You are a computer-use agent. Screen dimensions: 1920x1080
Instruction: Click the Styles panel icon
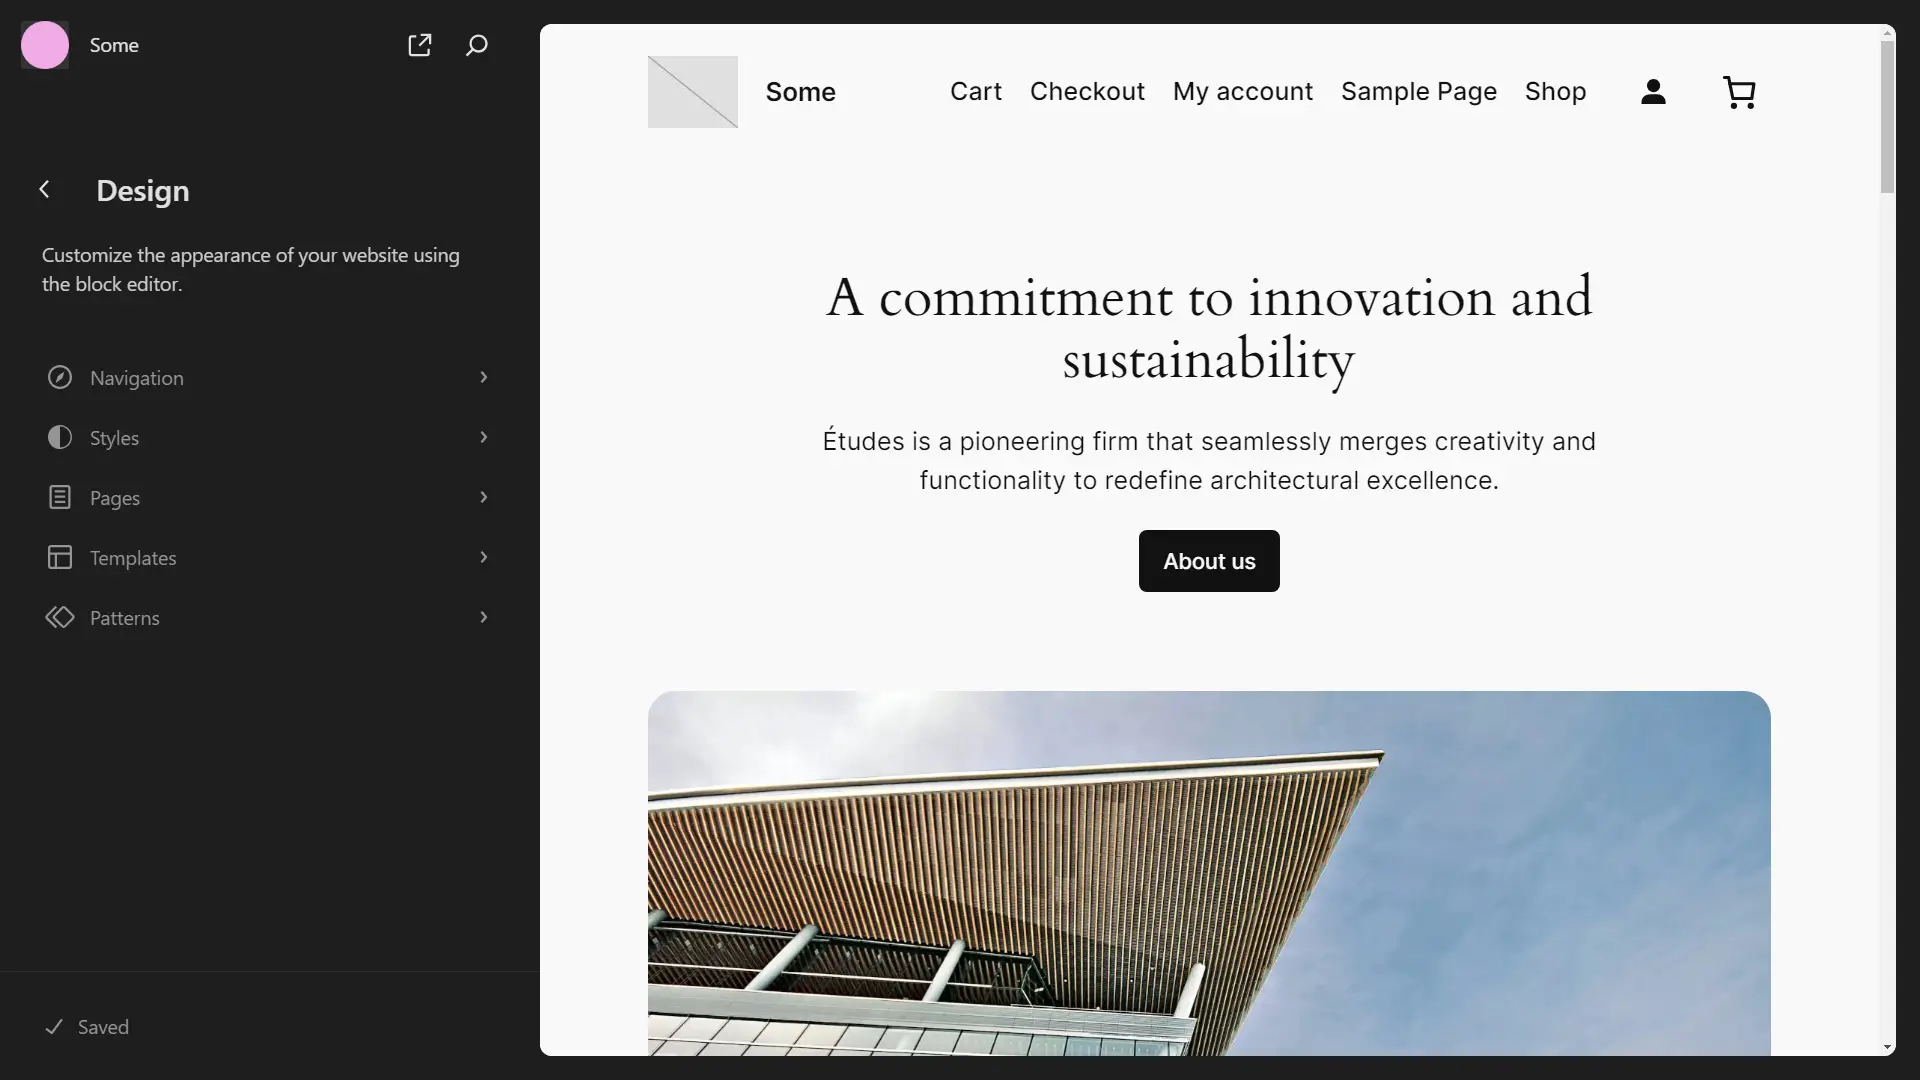click(x=59, y=438)
